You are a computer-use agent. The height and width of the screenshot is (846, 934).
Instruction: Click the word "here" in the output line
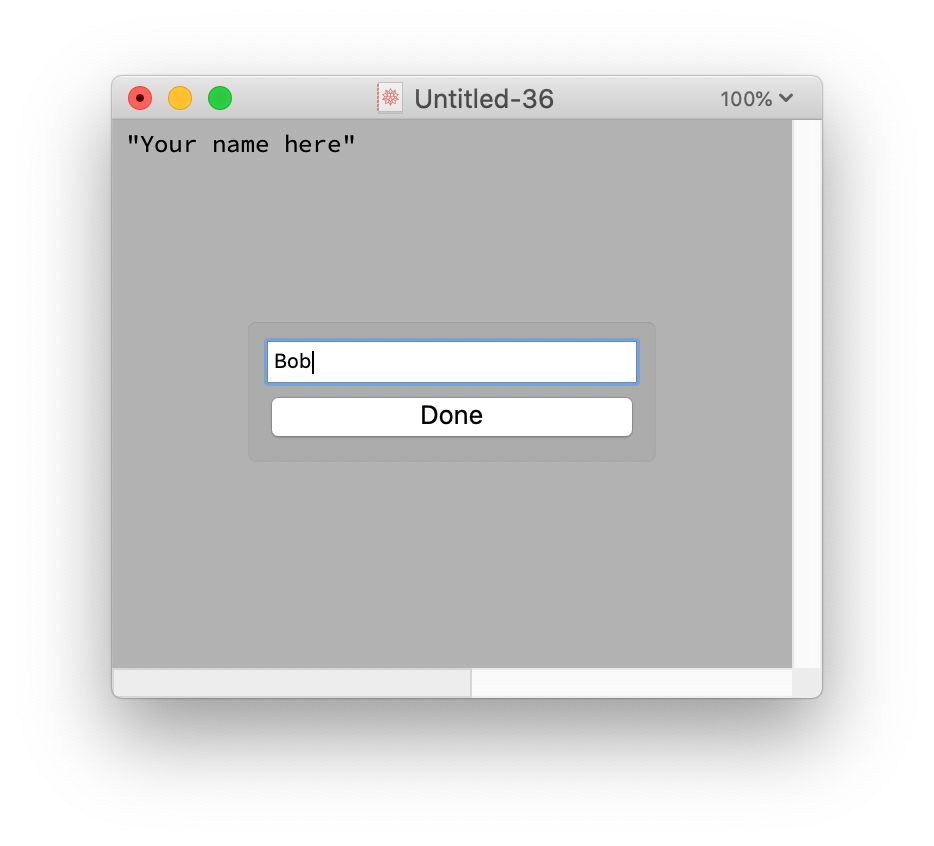click(313, 145)
